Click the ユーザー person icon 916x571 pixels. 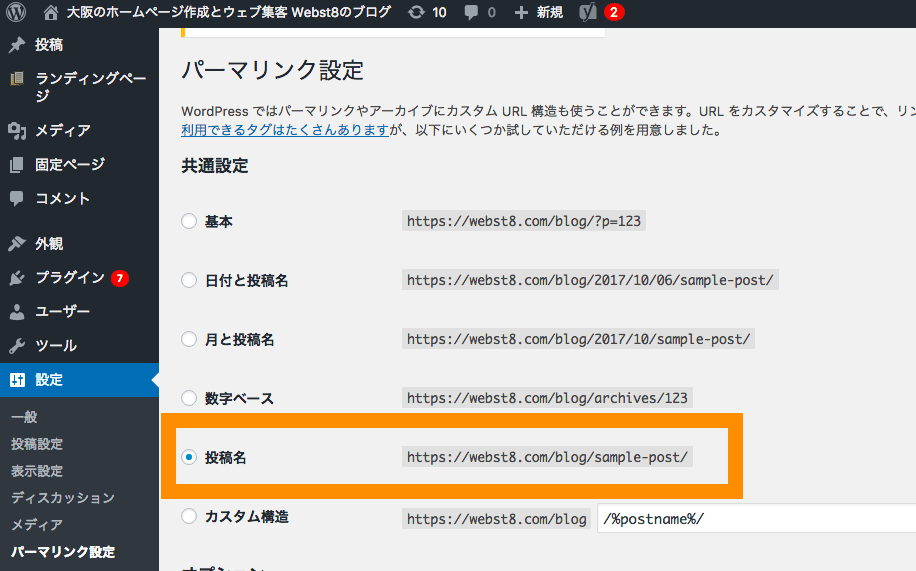[17, 312]
